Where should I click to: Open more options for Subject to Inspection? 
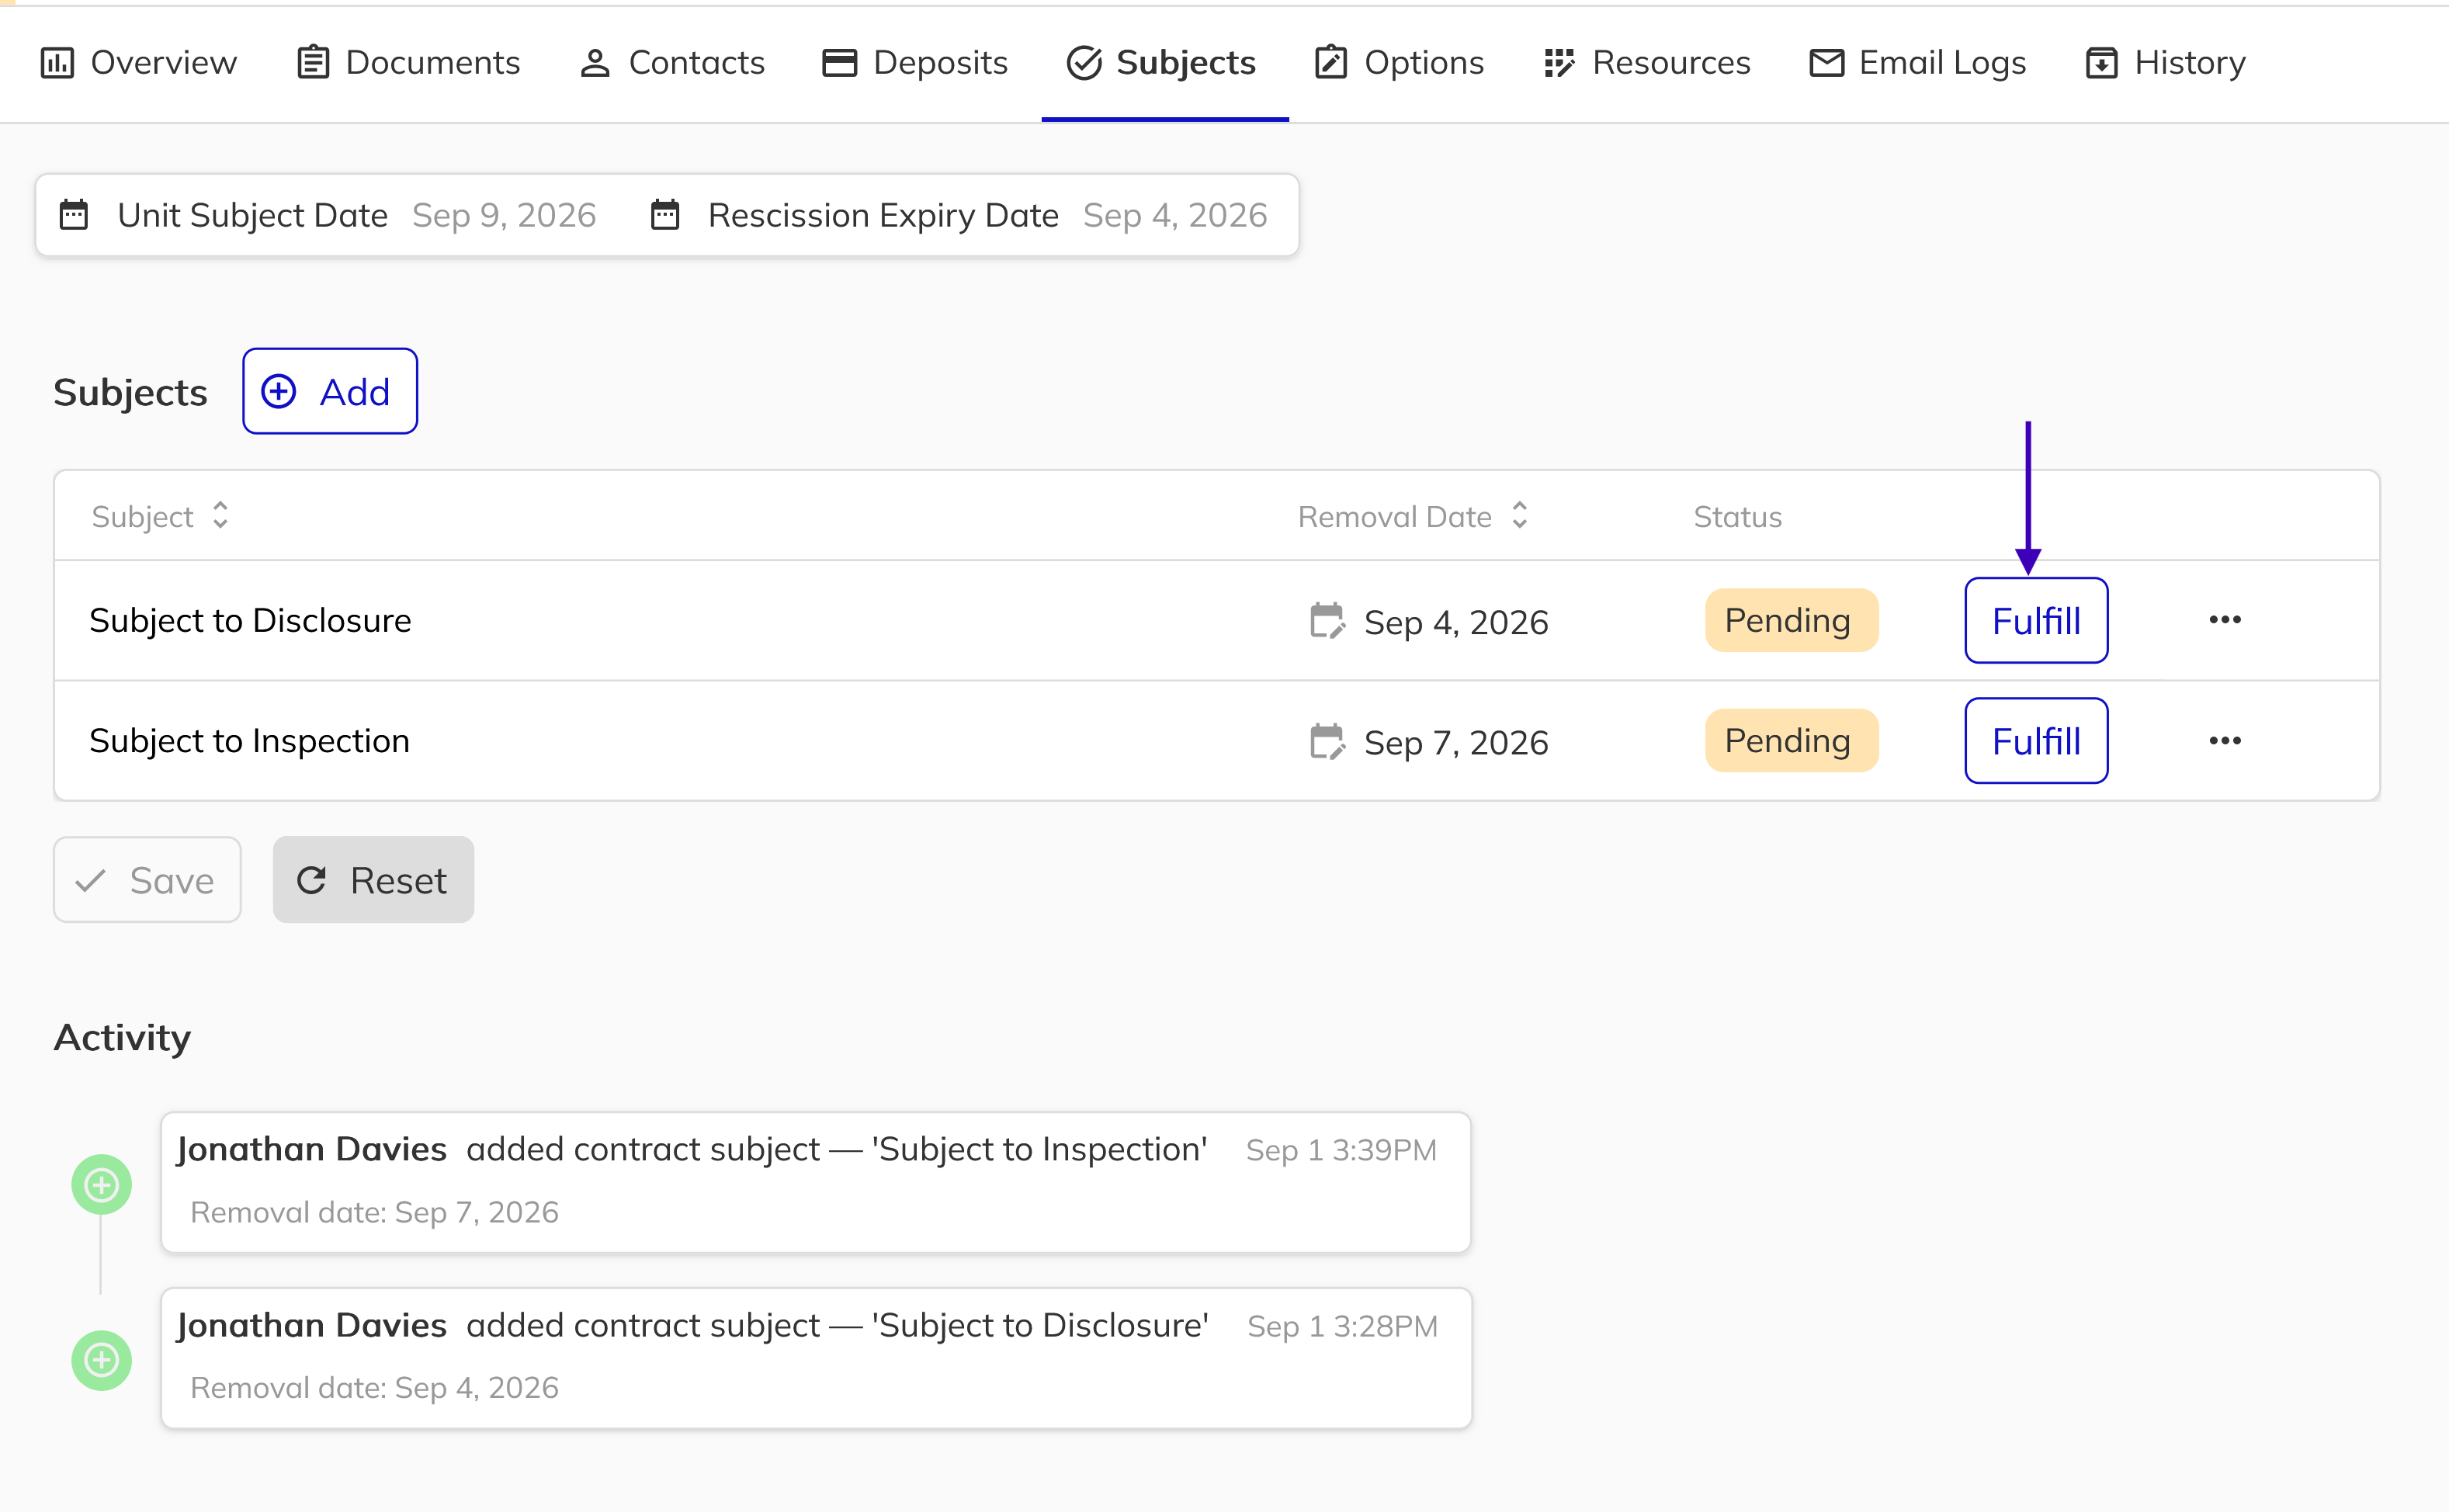coord(2225,741)
